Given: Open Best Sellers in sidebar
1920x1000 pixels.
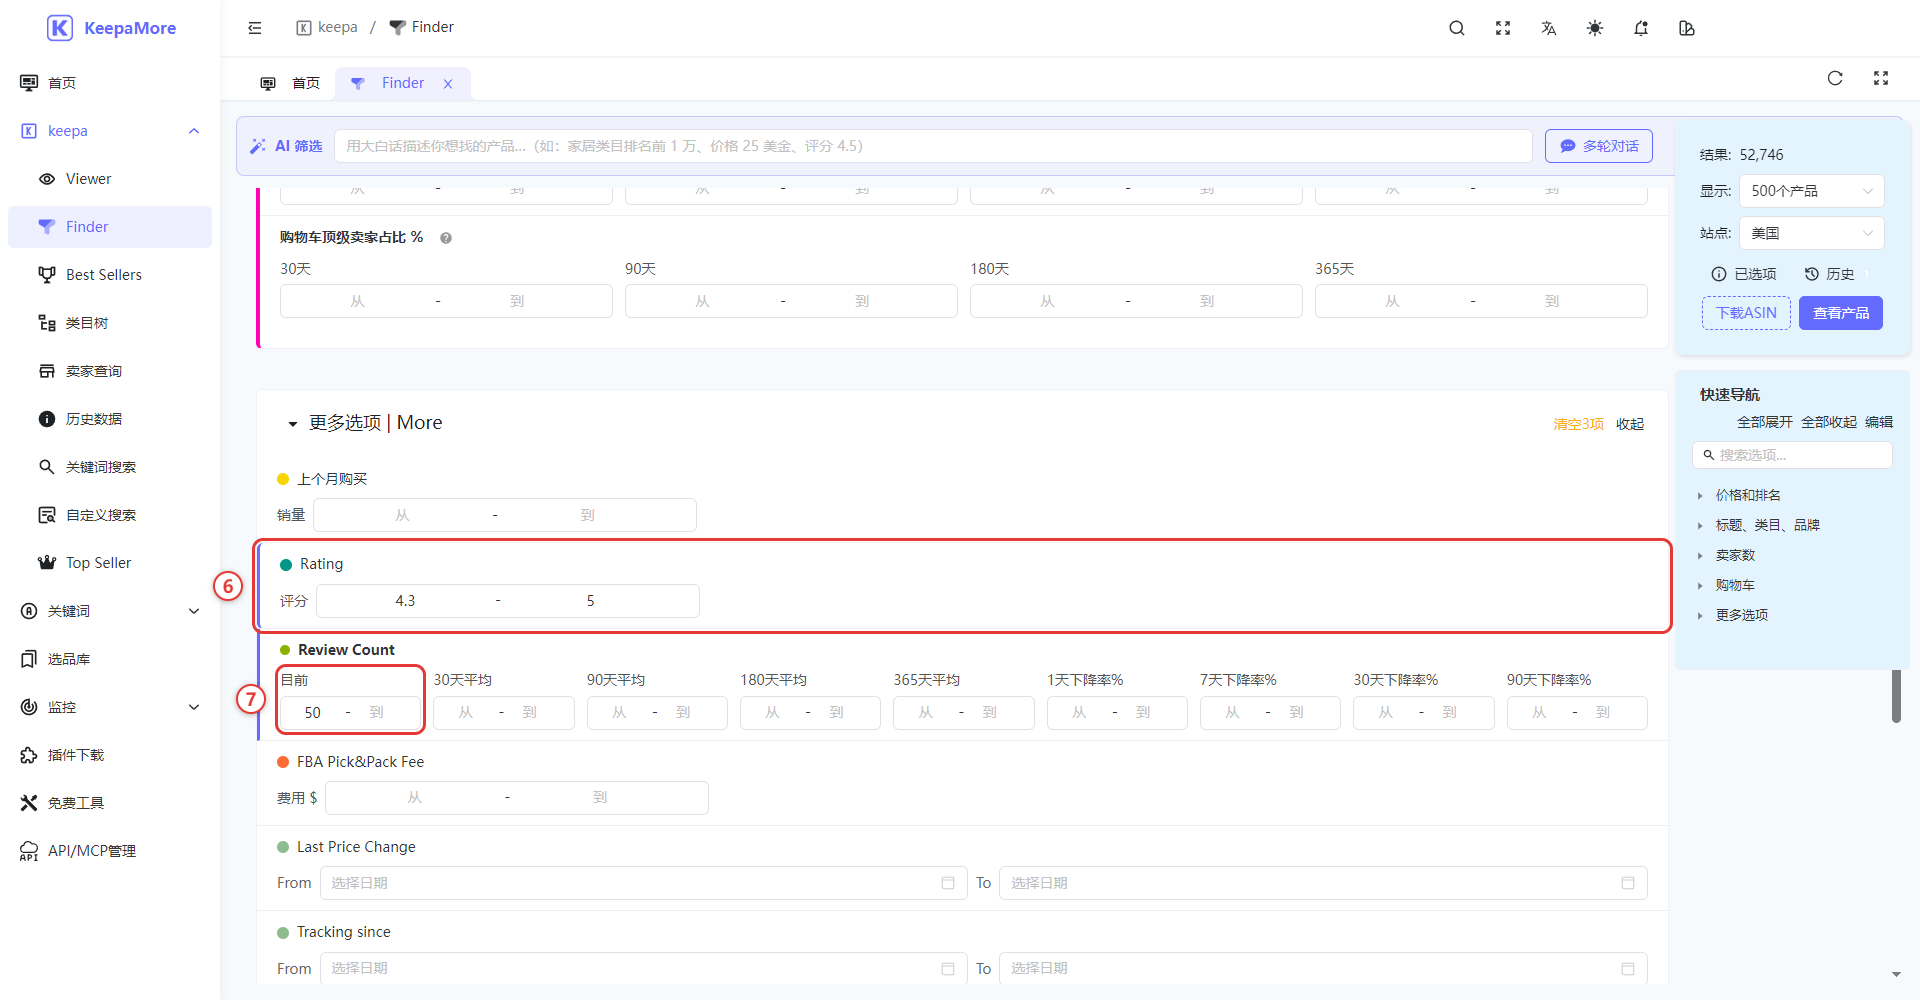Looking at the screenshot, I should pos(110,275).
